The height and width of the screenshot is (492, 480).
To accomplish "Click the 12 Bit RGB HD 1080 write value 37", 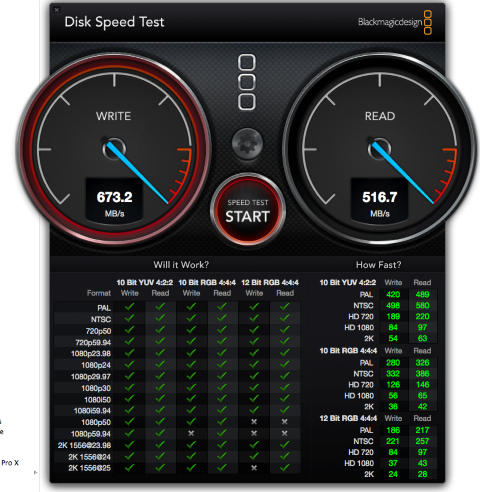I will pyautogui.click(x=393, y=463).
